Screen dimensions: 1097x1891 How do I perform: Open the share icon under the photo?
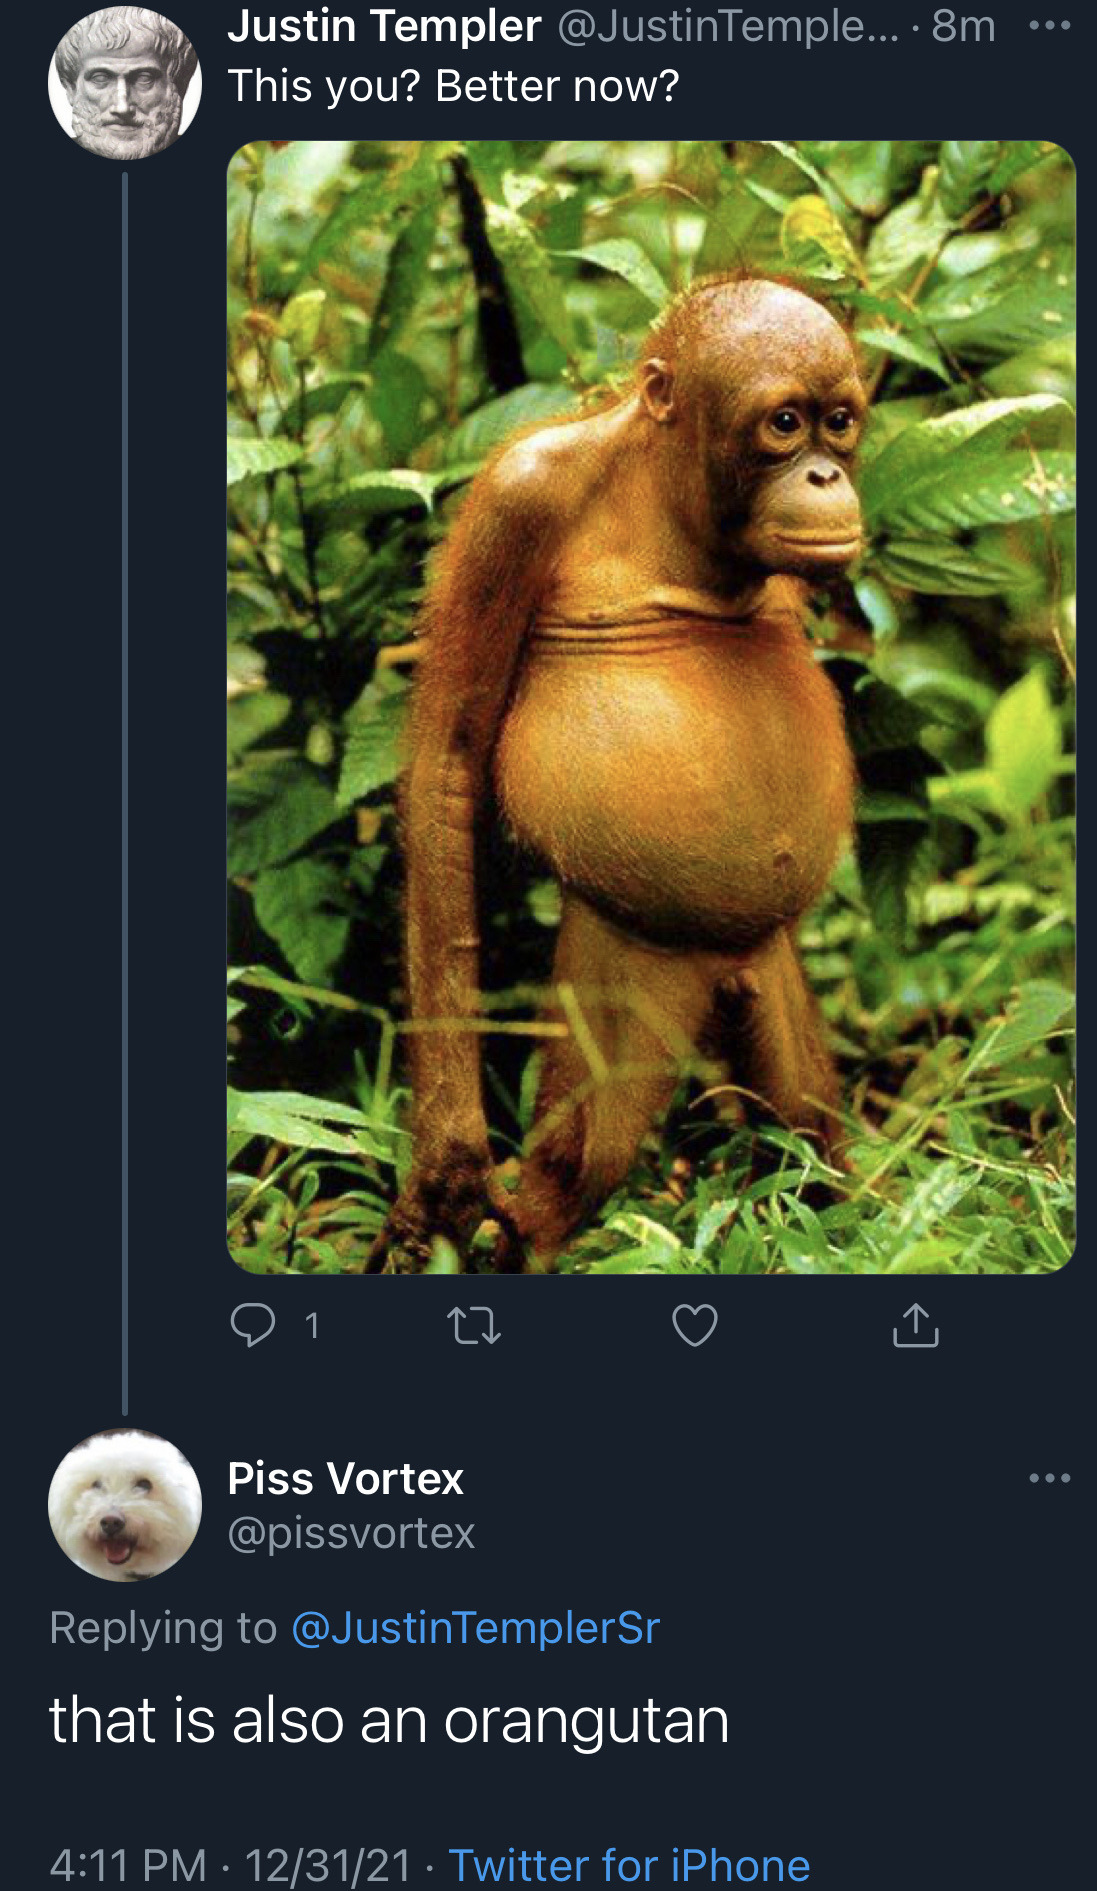(x=916, y=1325)
